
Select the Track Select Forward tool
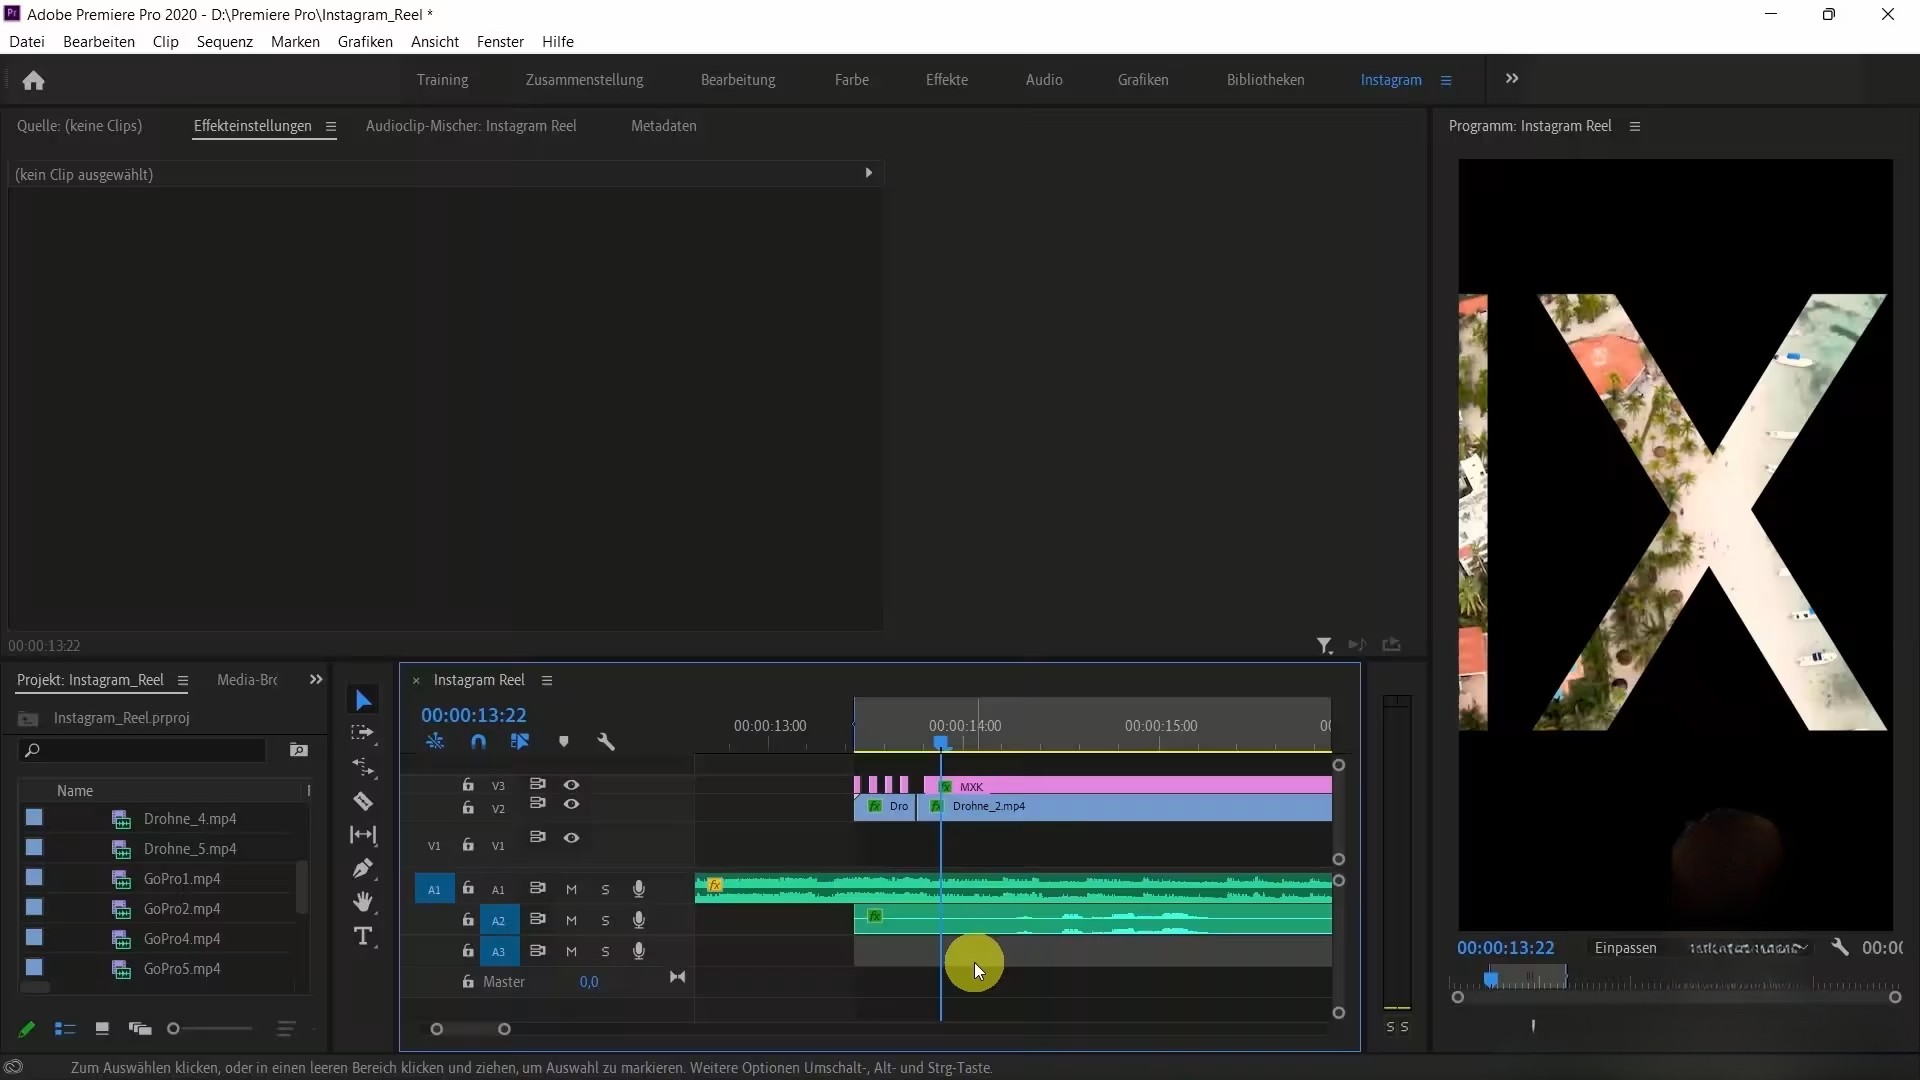coord(363,733)
